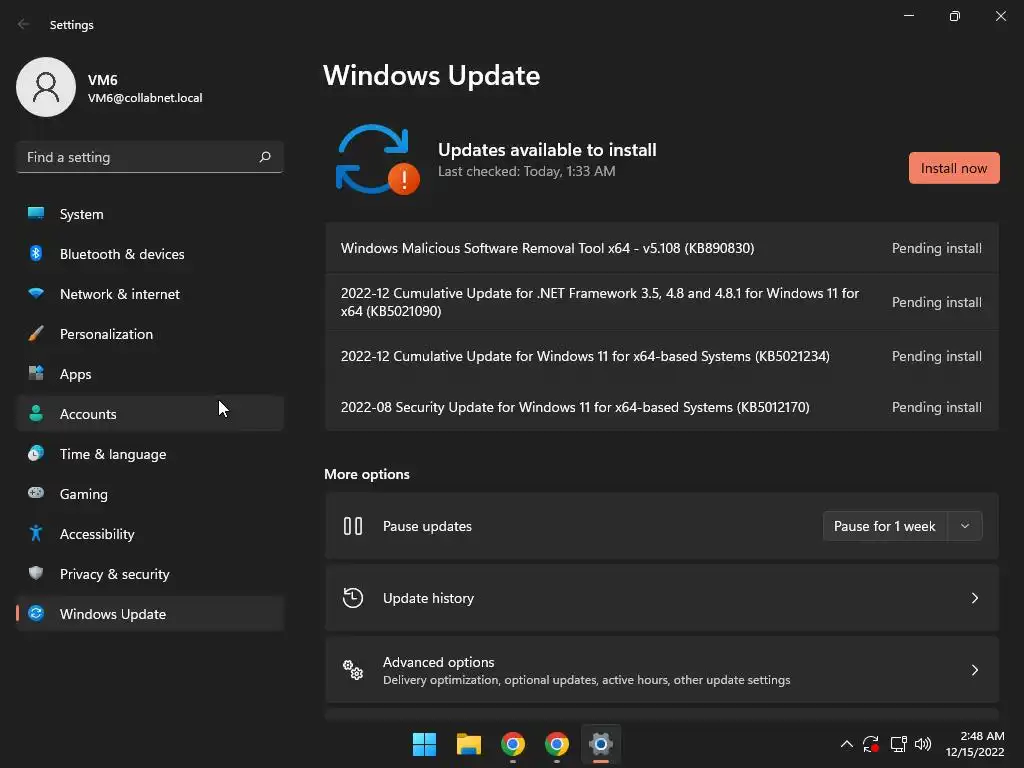Click the Accessibility figure icon
The width and height of the screenshot is (1024, 768).
pos(36,533)
